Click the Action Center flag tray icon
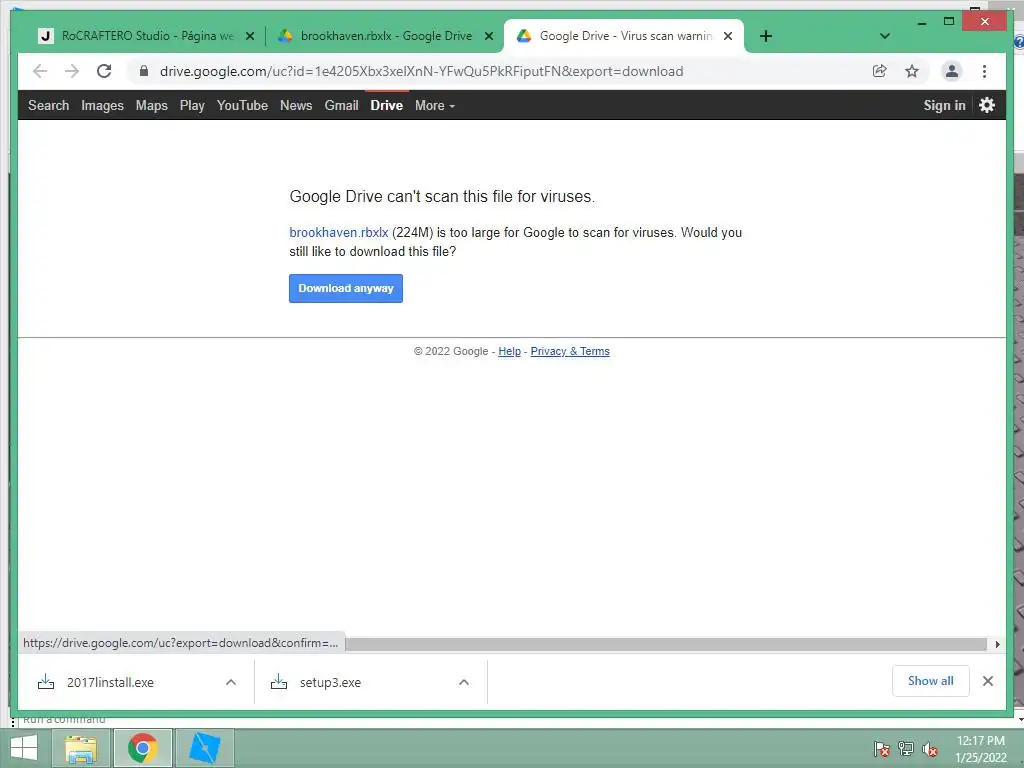Image resolution: width=1024 pixels, height=768 pixels. (881, 749)
